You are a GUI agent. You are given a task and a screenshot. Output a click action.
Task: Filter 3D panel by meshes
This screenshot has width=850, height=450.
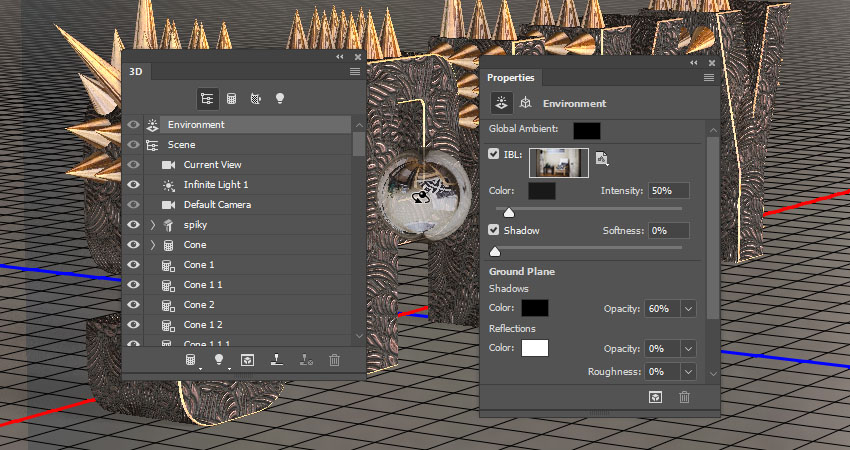(x=231, y=99)
